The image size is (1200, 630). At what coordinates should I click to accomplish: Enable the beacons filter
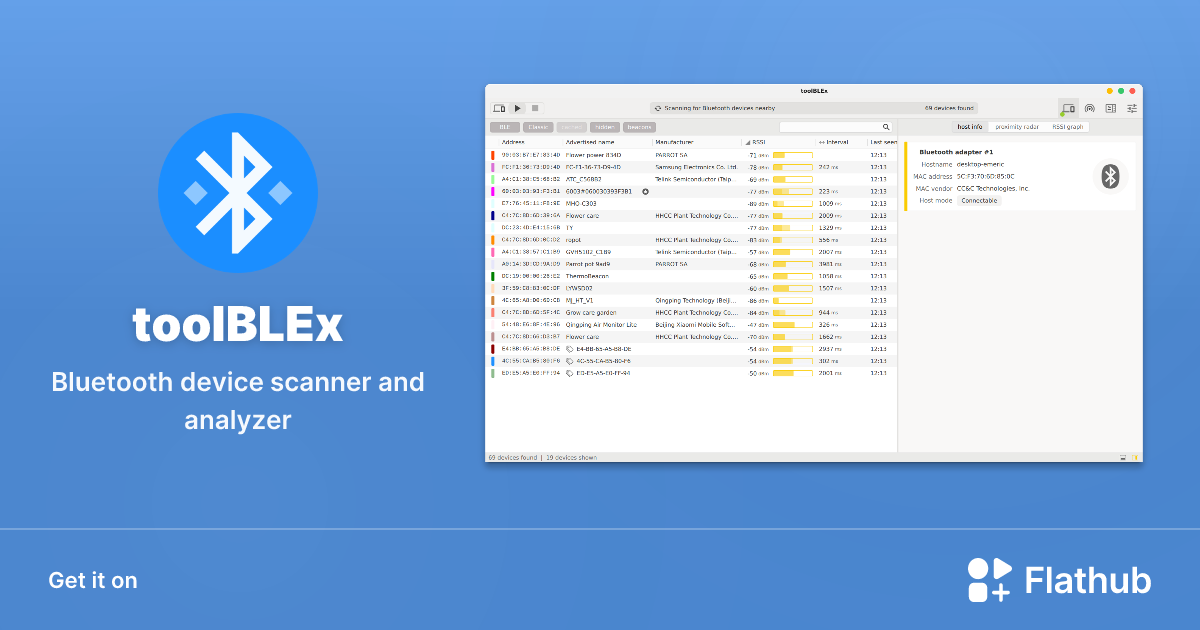pyautogui.click(x=638, y=127)
